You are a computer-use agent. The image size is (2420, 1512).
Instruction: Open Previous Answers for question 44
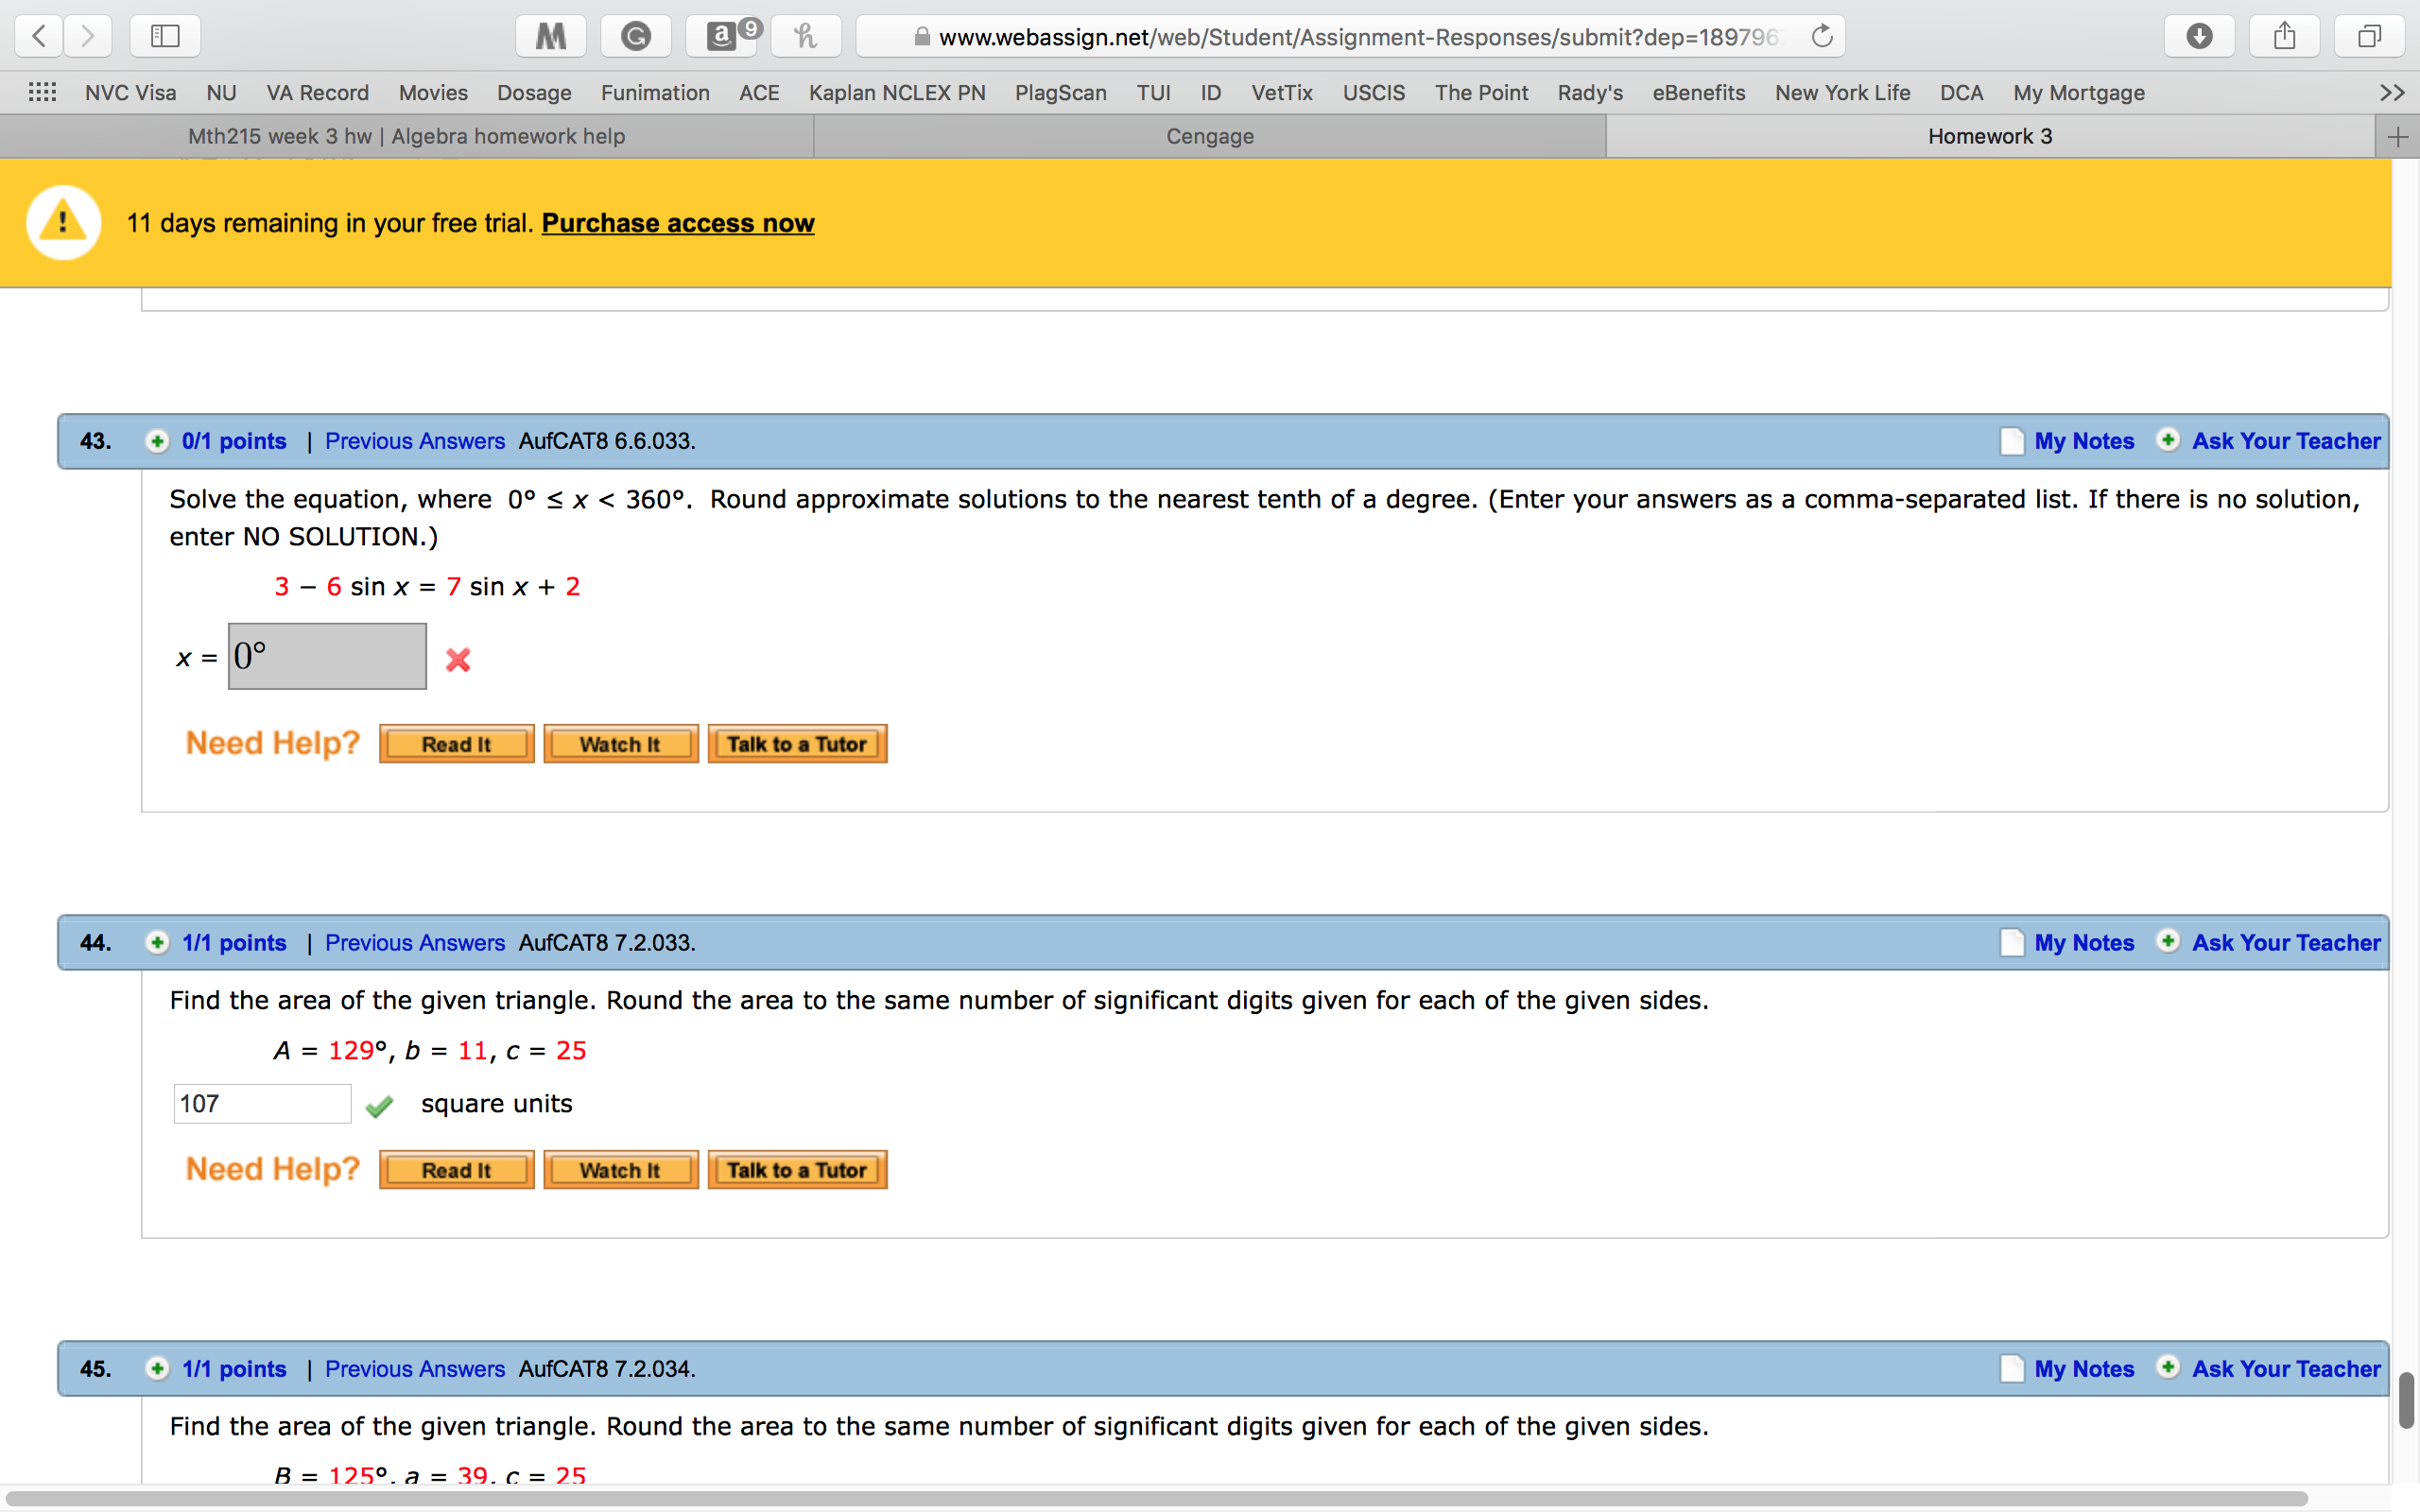click(415, 942)
